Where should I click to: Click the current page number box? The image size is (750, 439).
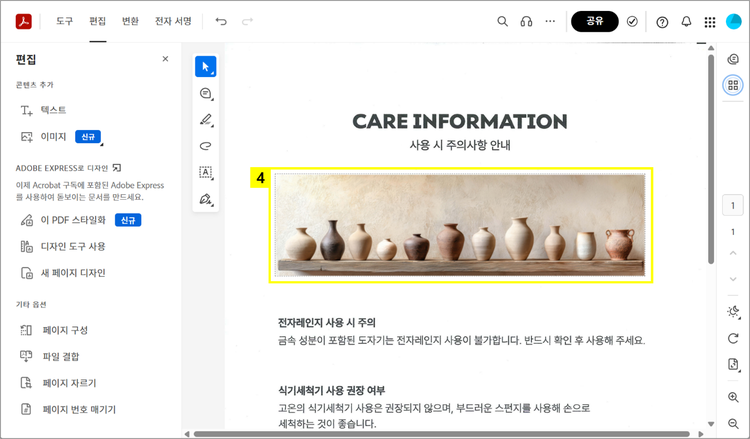pyautogui.click(x=733, y=206)
